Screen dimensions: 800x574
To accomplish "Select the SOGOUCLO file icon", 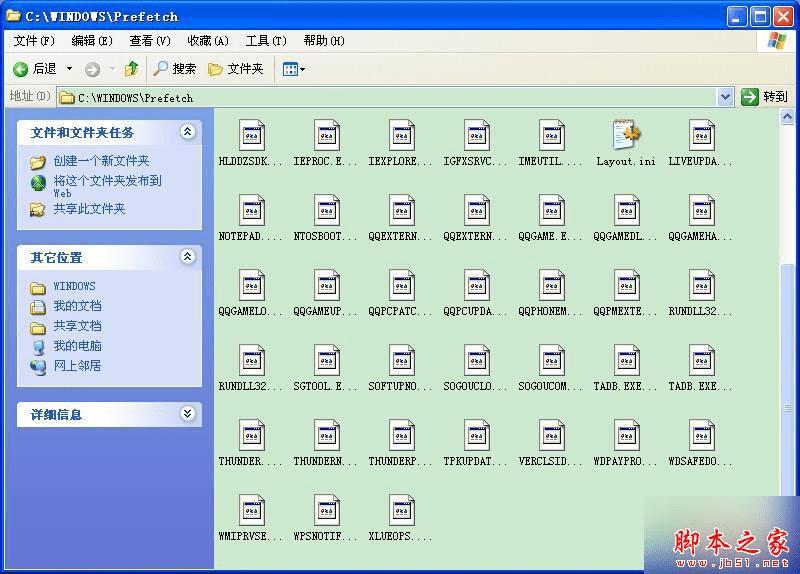I will pyautogui.click(x=477, y=360).
